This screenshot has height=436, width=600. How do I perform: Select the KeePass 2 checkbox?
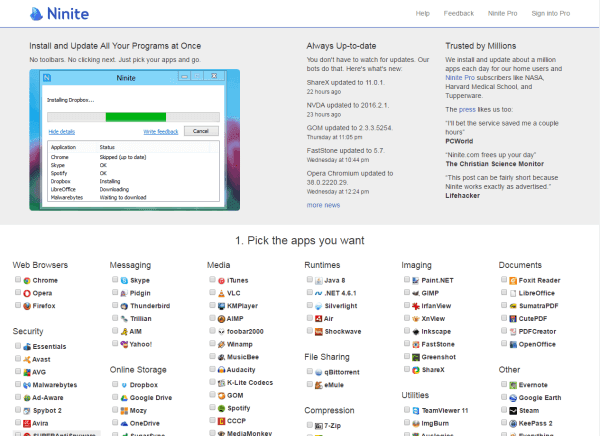(504, 423)
